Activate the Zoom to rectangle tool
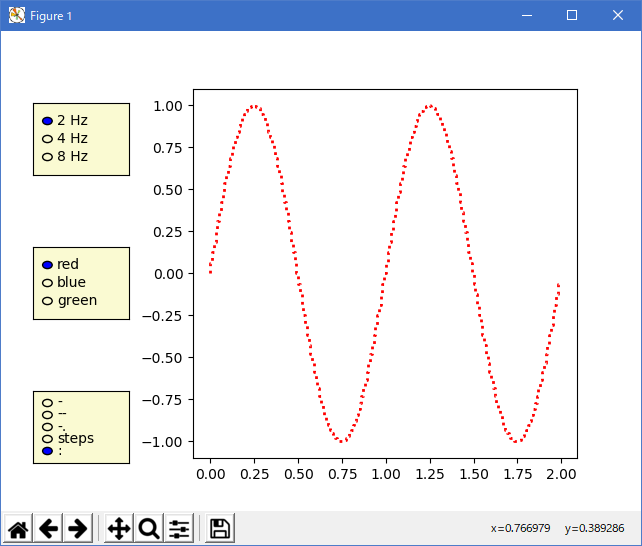This screenshot has height=546, width=642. point(149,529)
